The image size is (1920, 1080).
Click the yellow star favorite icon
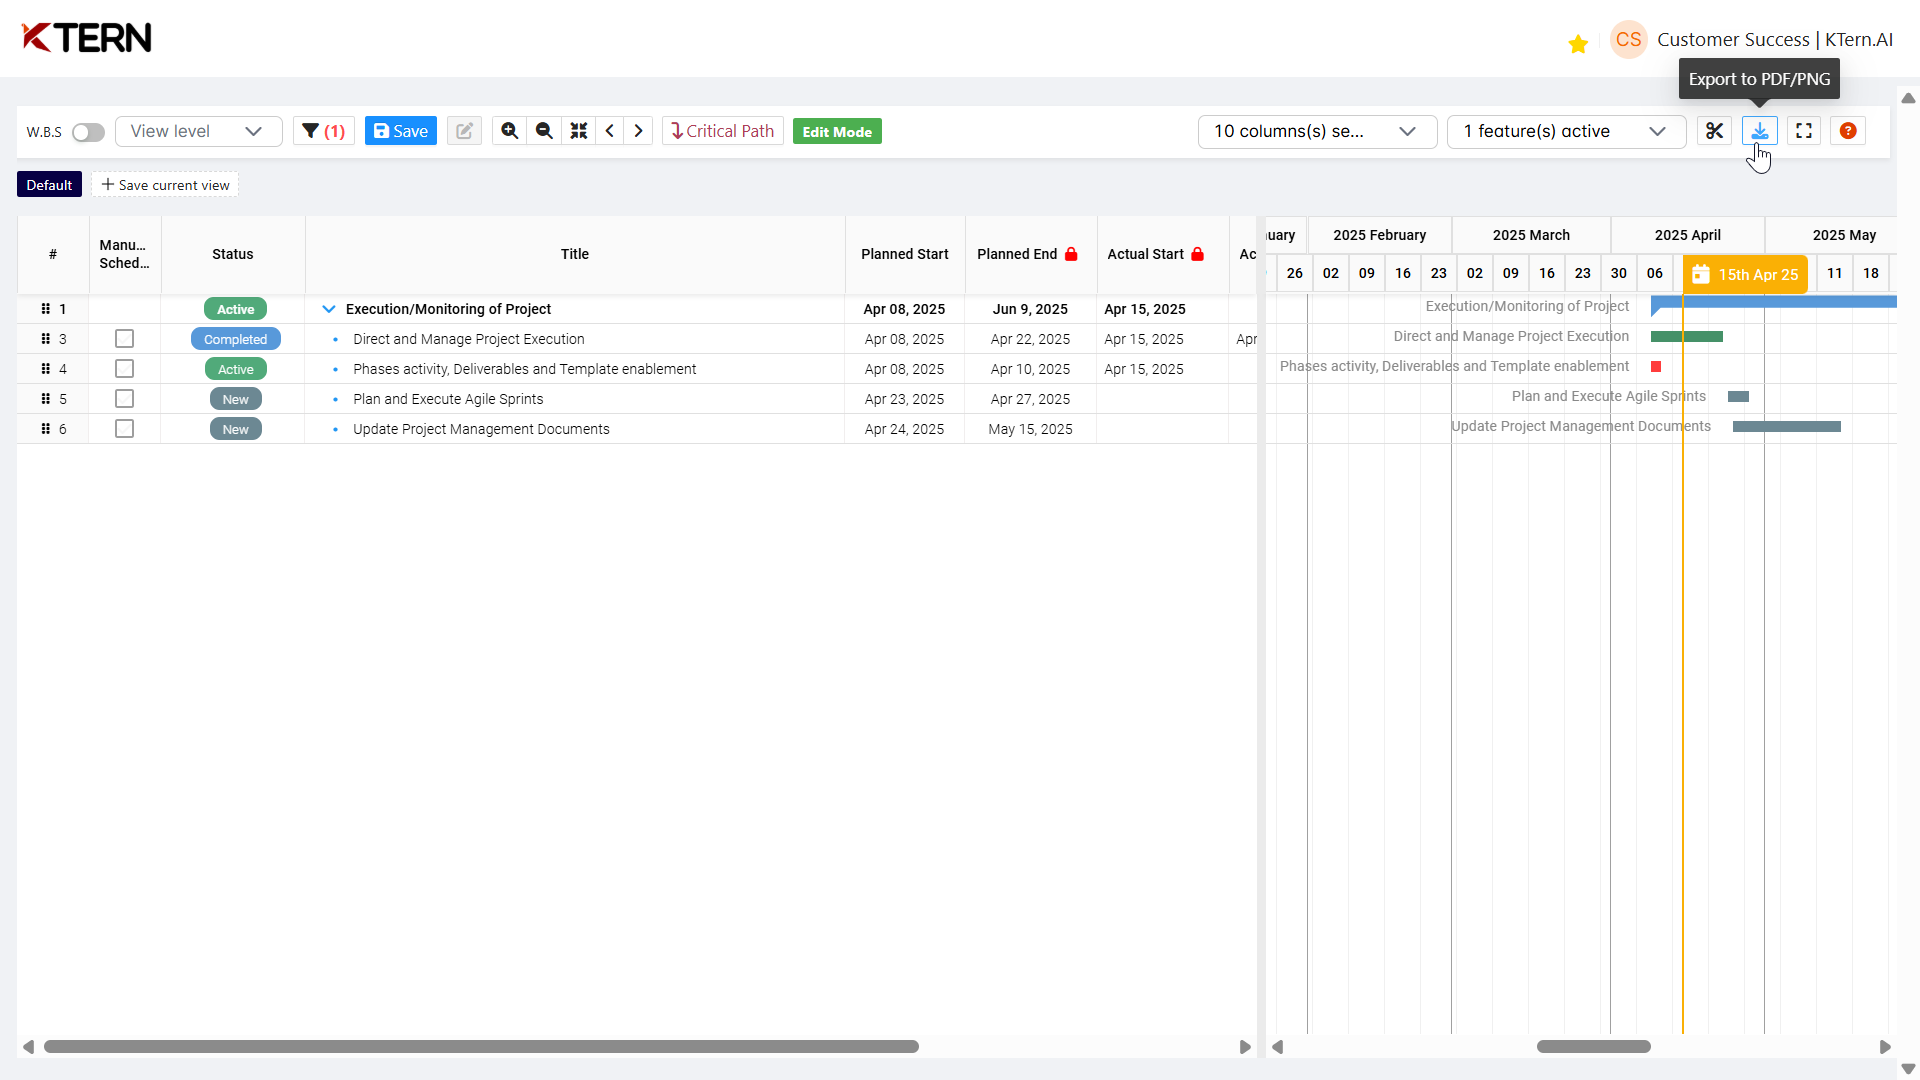pos(1578,44)
